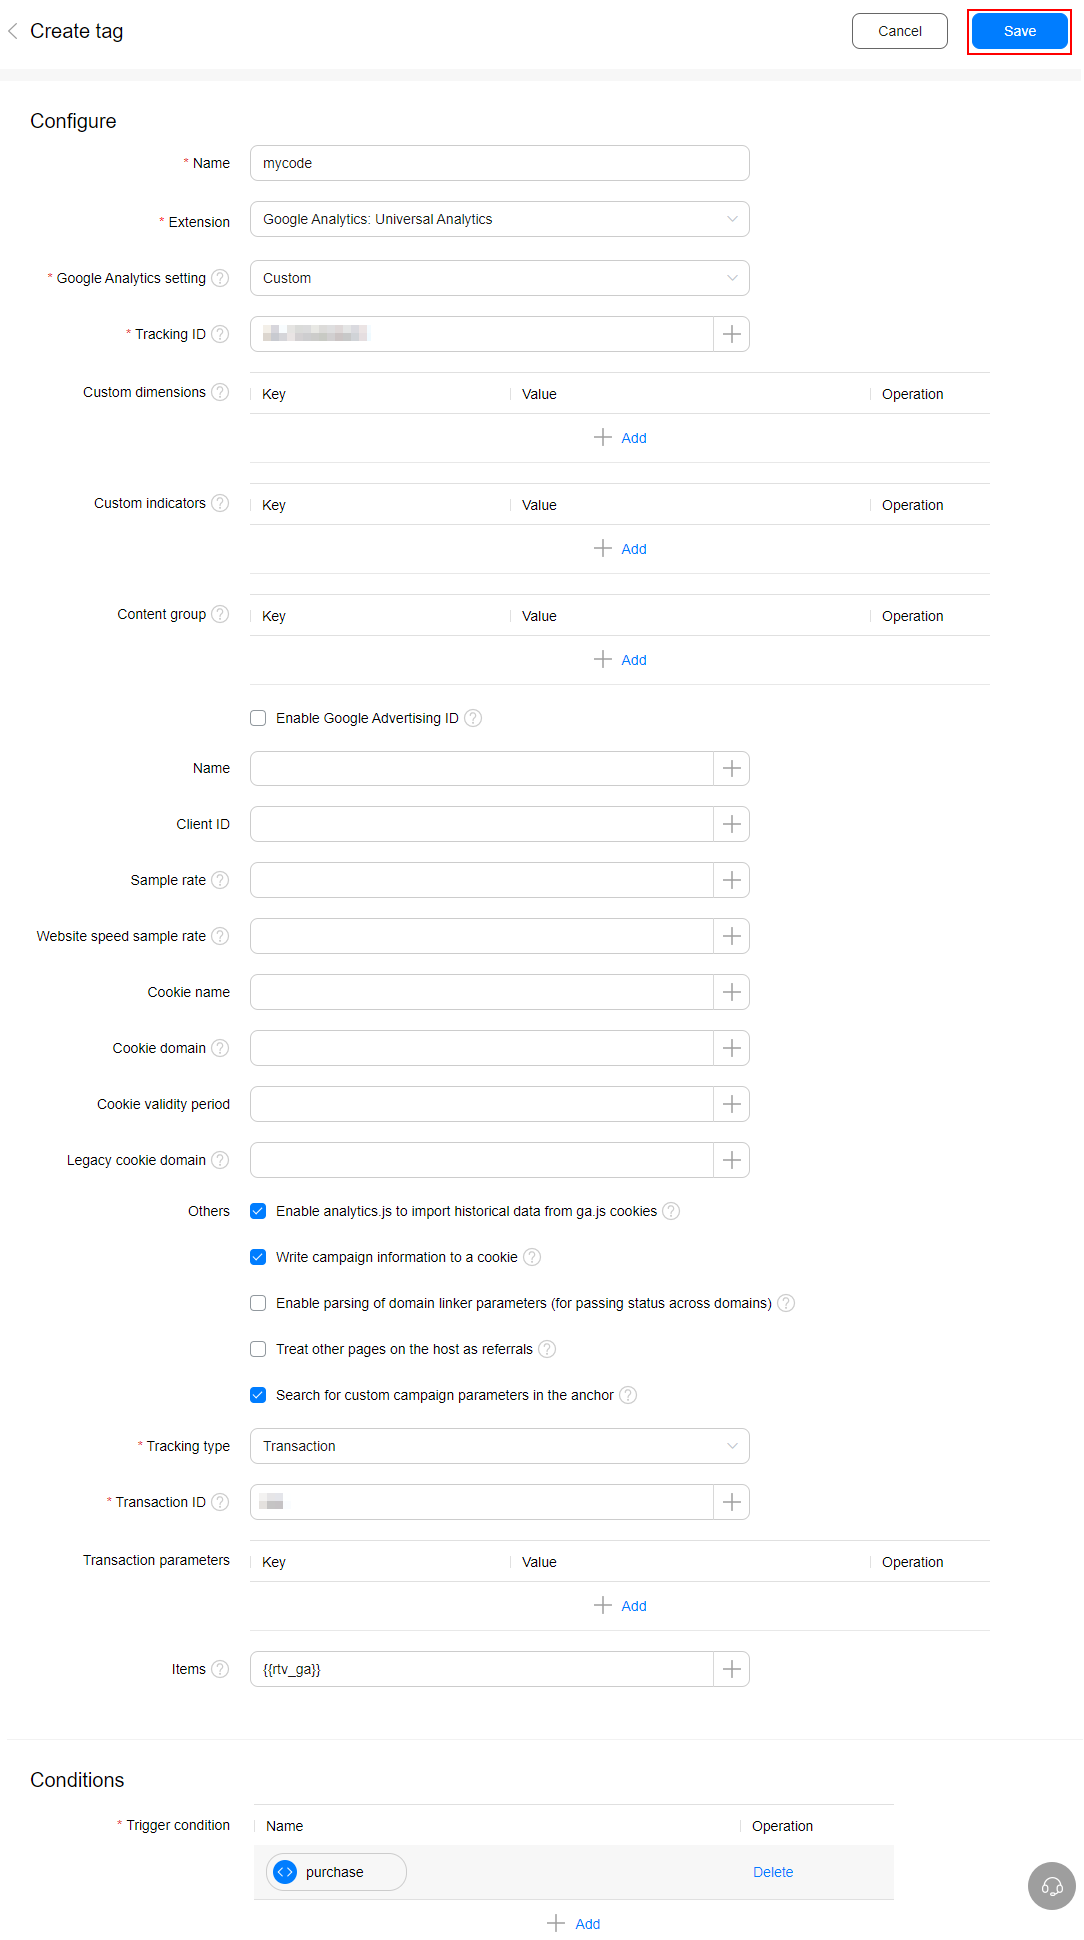This screenshot has width=1084, height=1940.
Task: Cancel tag creation
Action: click(x=899, y=31)
